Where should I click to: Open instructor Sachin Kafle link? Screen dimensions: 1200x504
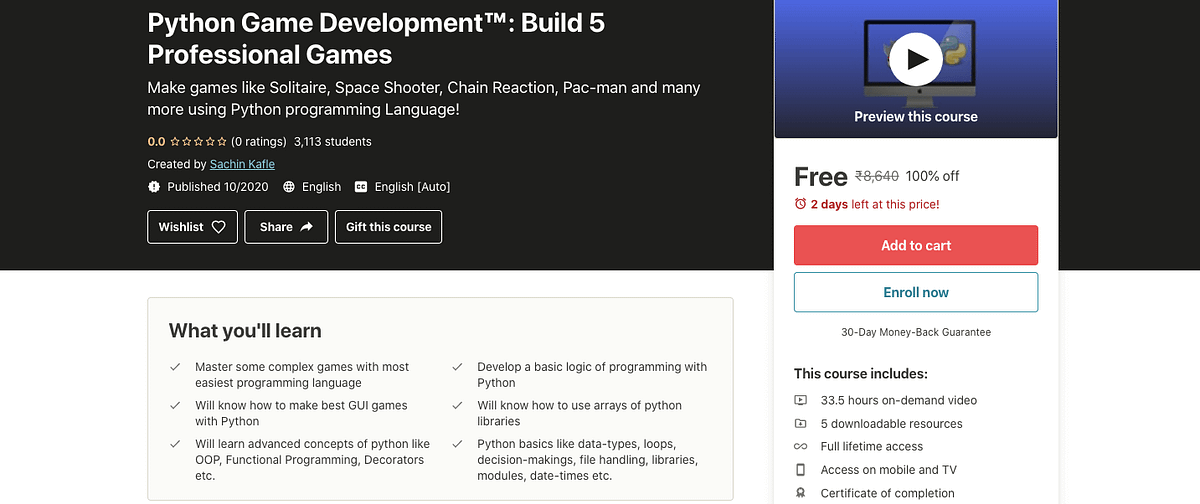pyautogui.click(x=242, y=164)
